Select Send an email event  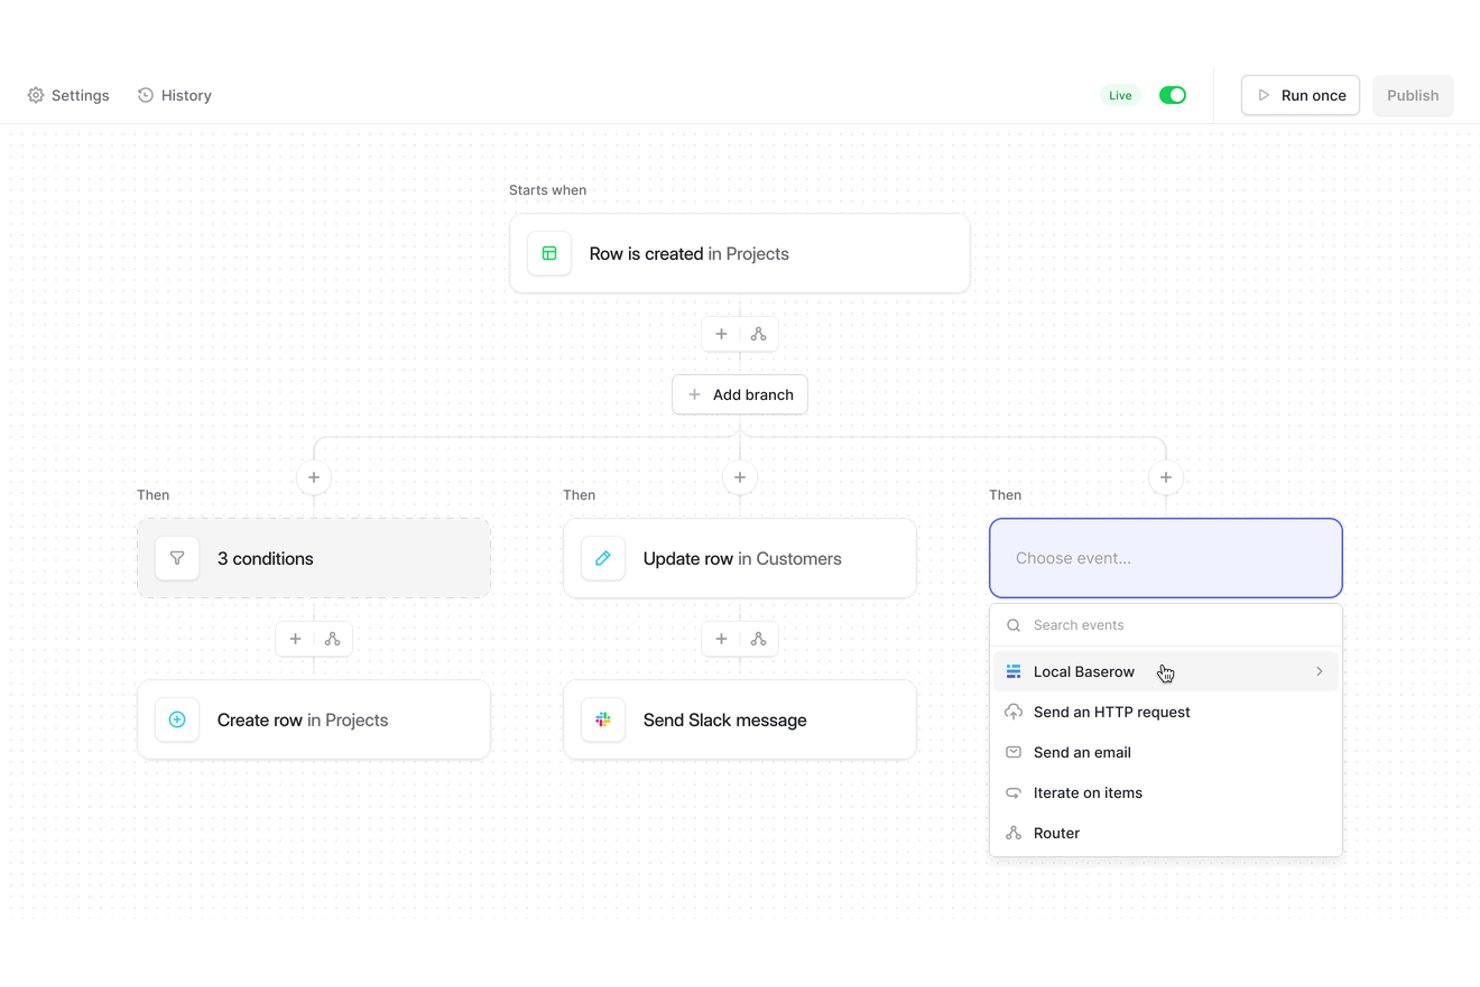pos(1166,752)
